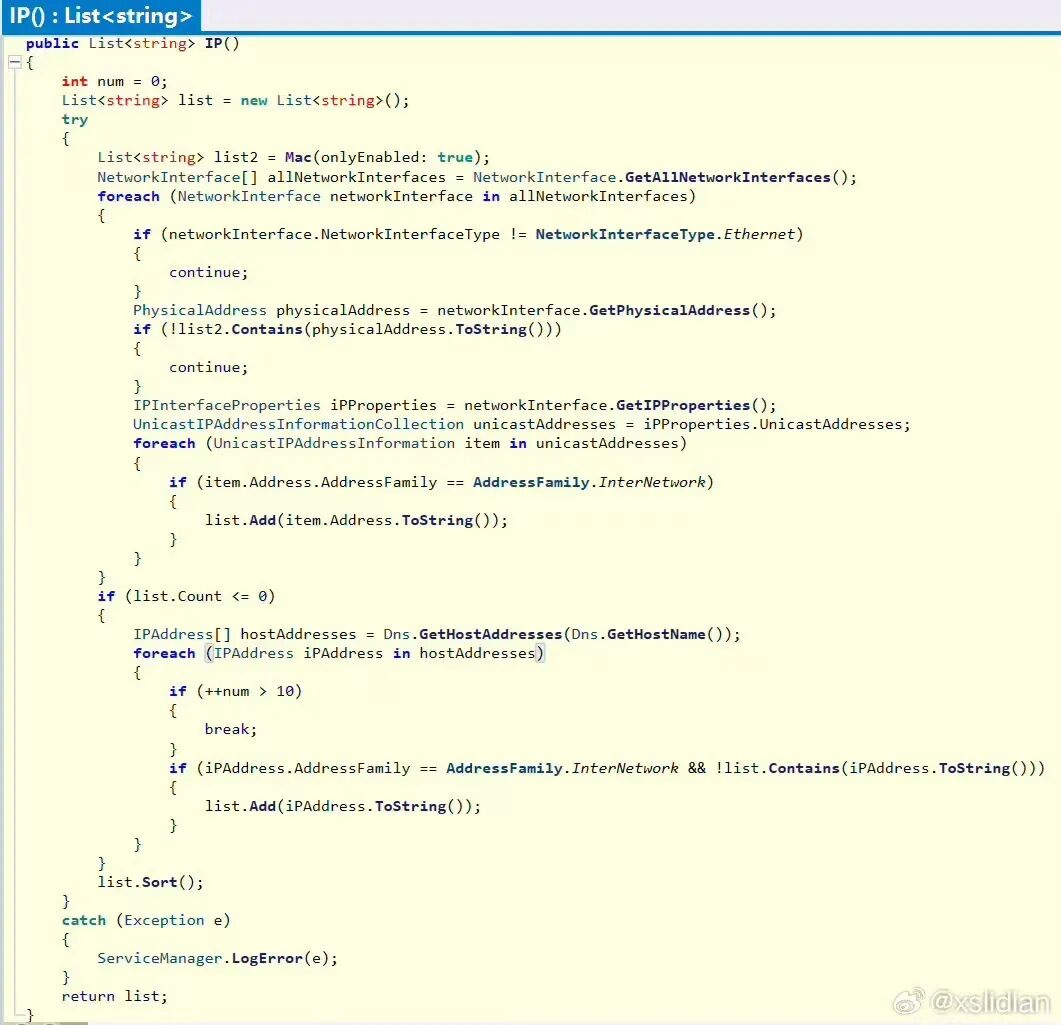Viewport: 1061px width, 1025px height.
Task: Click the PhysicalAddress type at declaration start
Action: [x=200, y=311]
